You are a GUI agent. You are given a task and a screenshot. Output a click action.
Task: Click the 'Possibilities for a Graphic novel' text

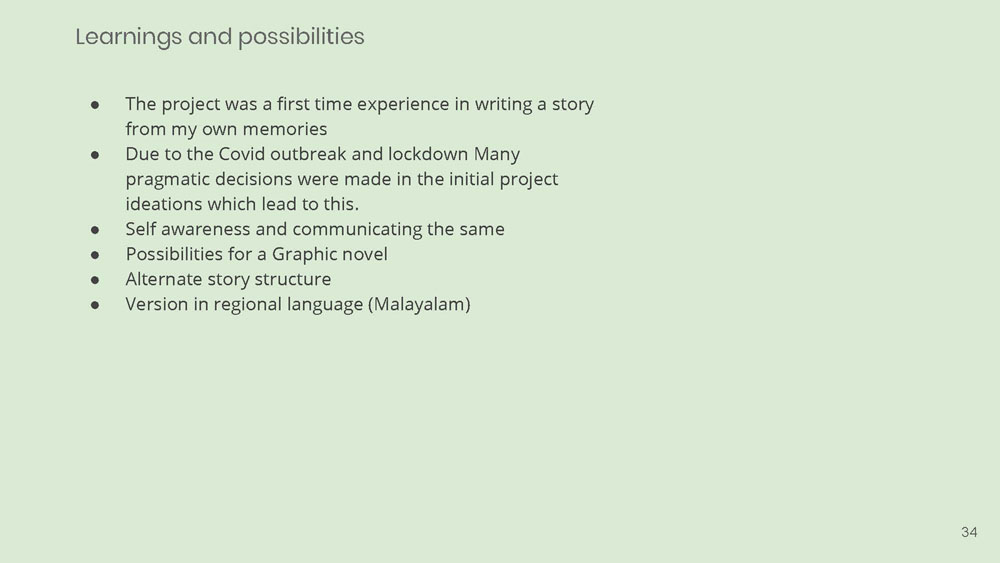pyautogui.click(x=256, y=254)
